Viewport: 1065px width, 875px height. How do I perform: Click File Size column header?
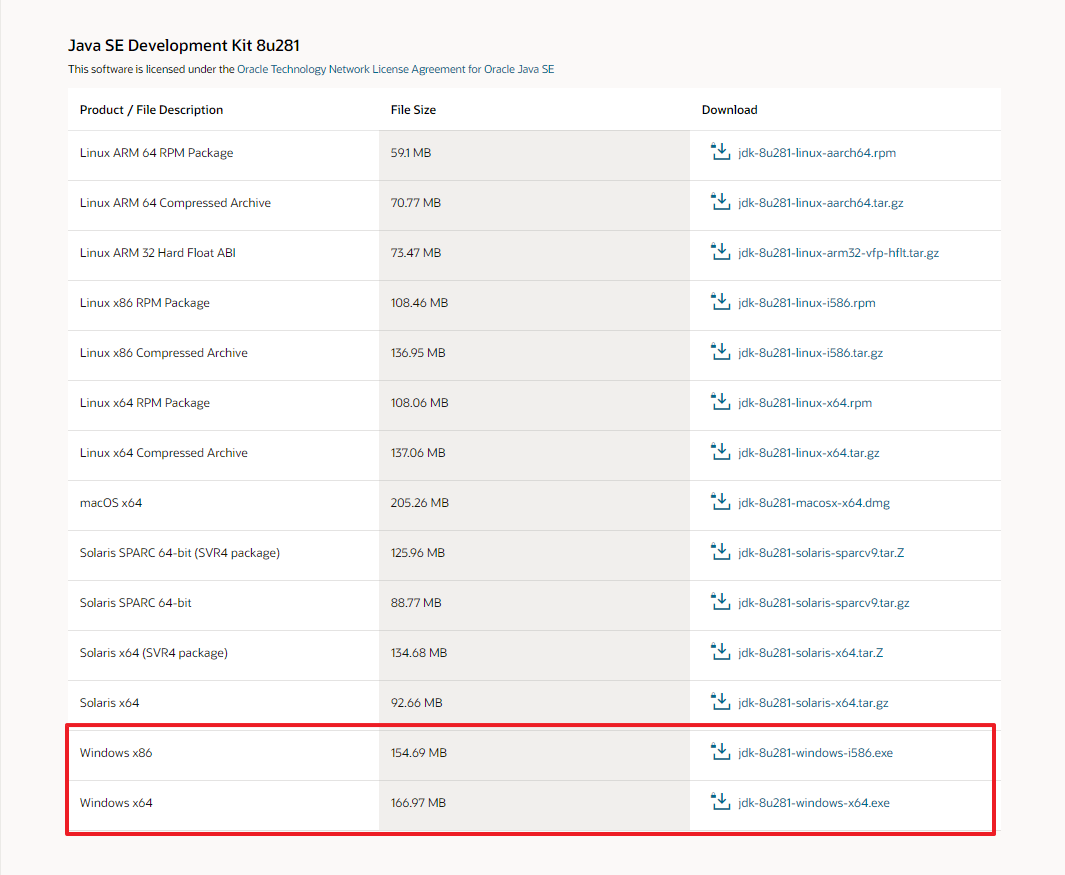coord(413,110)
